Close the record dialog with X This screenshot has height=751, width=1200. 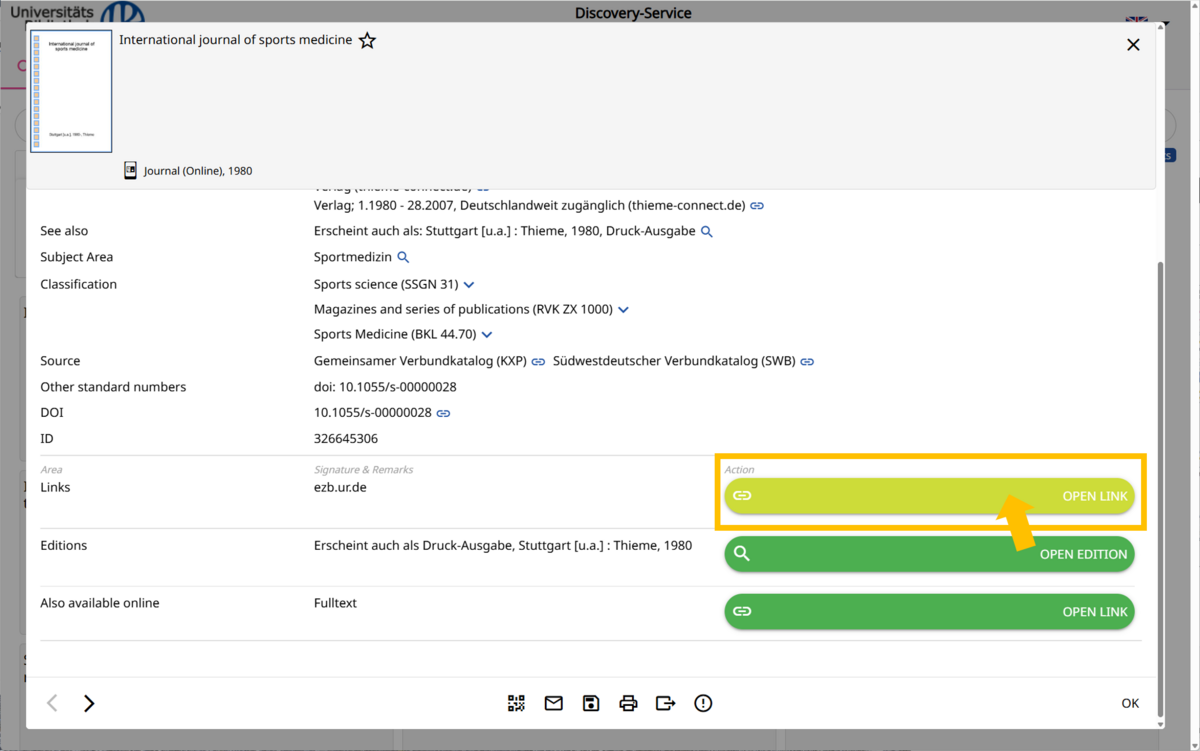[x=1133, y=45]
